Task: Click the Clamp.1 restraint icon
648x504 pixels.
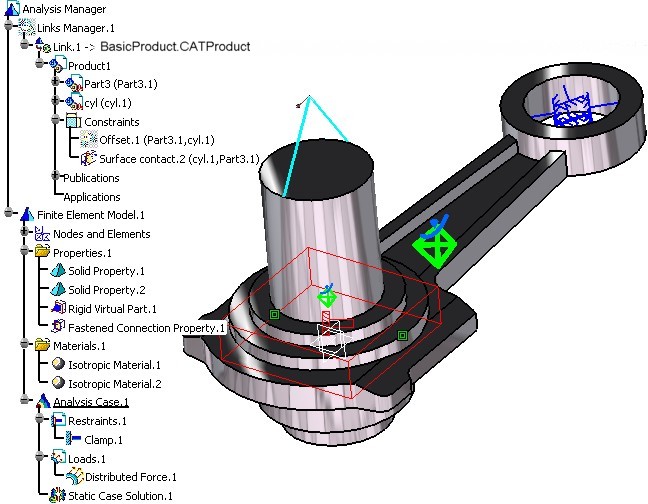Action: coord(74,439)
